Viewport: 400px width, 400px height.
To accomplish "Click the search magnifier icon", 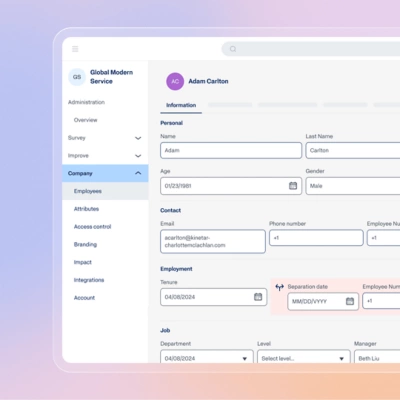I will (x=233, y=49).
